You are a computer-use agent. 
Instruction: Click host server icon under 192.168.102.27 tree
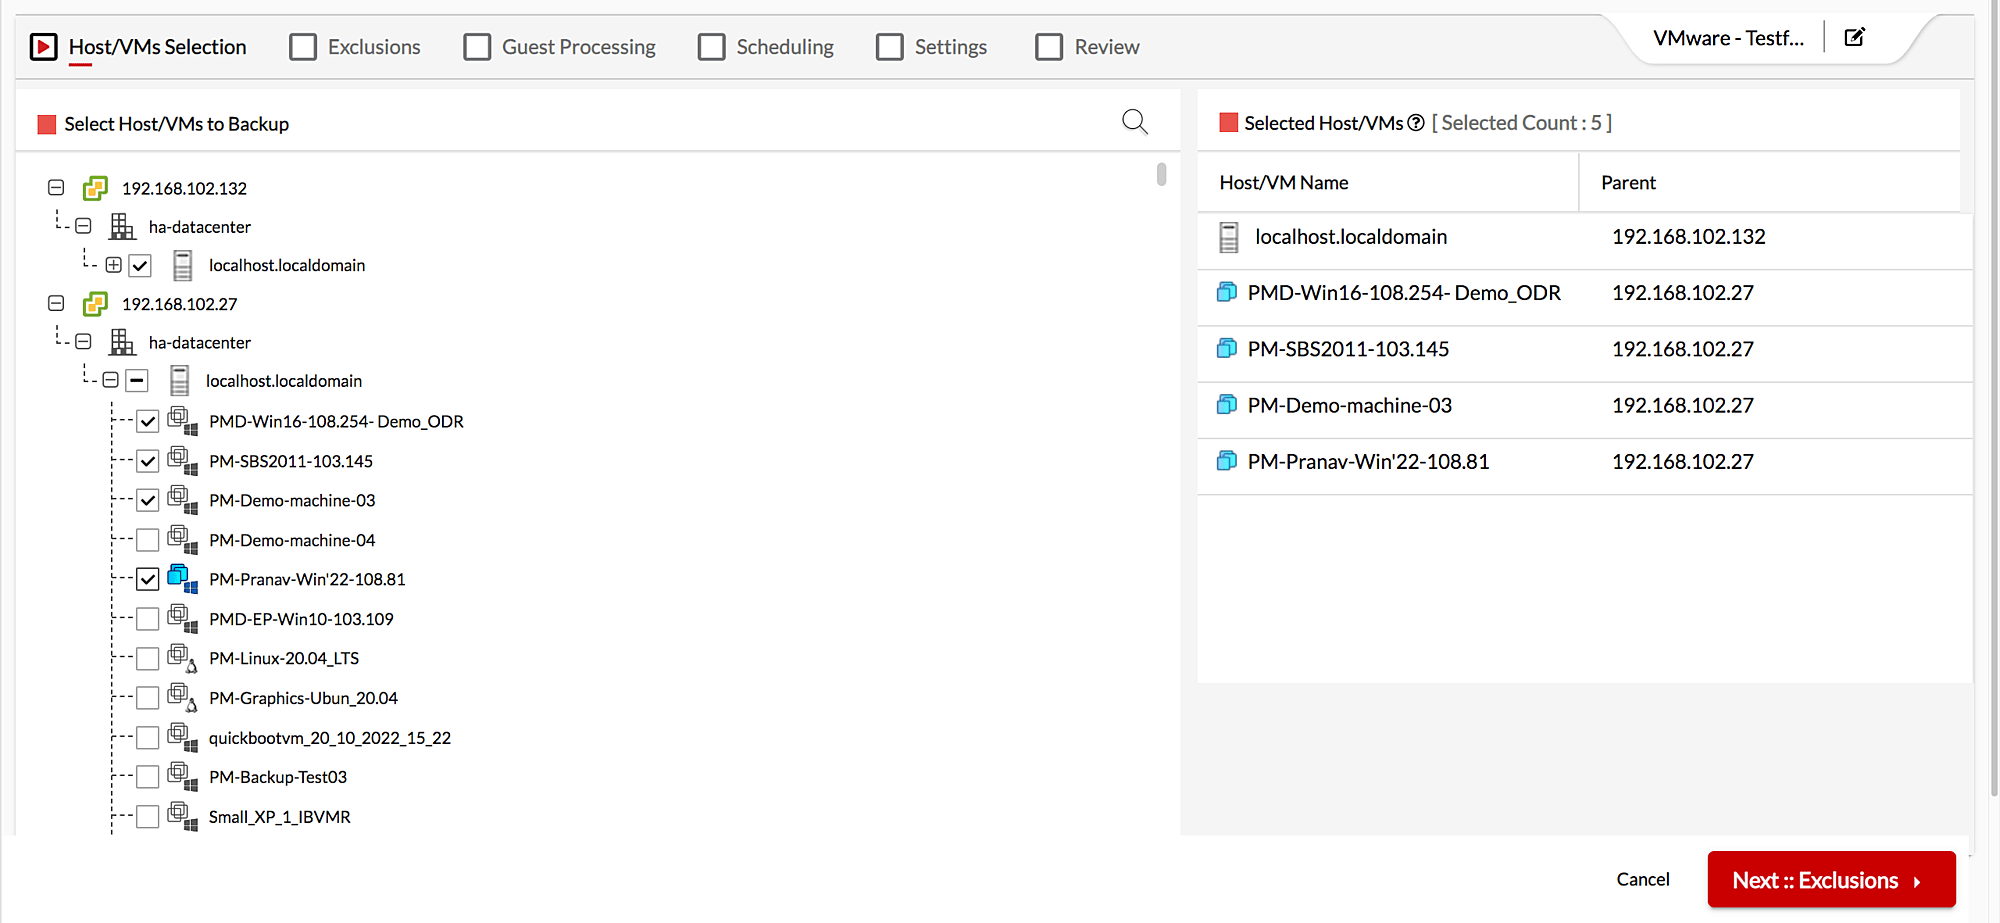pyautogui.click(x=179, y=381)
